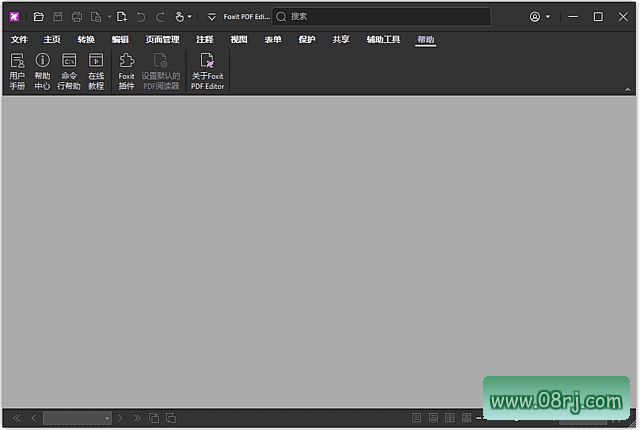Select continuous page view mode icon
The width and height of the screenshot is (640, 430).
coord(433,418)
